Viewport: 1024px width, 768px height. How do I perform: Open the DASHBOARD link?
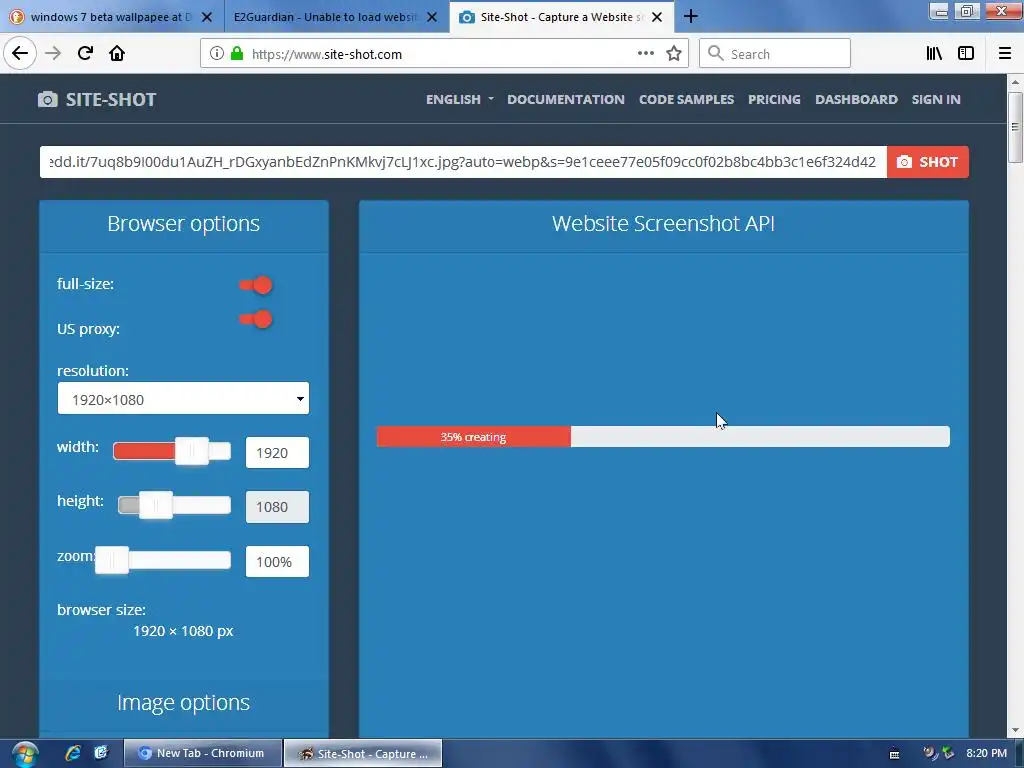[856, 99]
